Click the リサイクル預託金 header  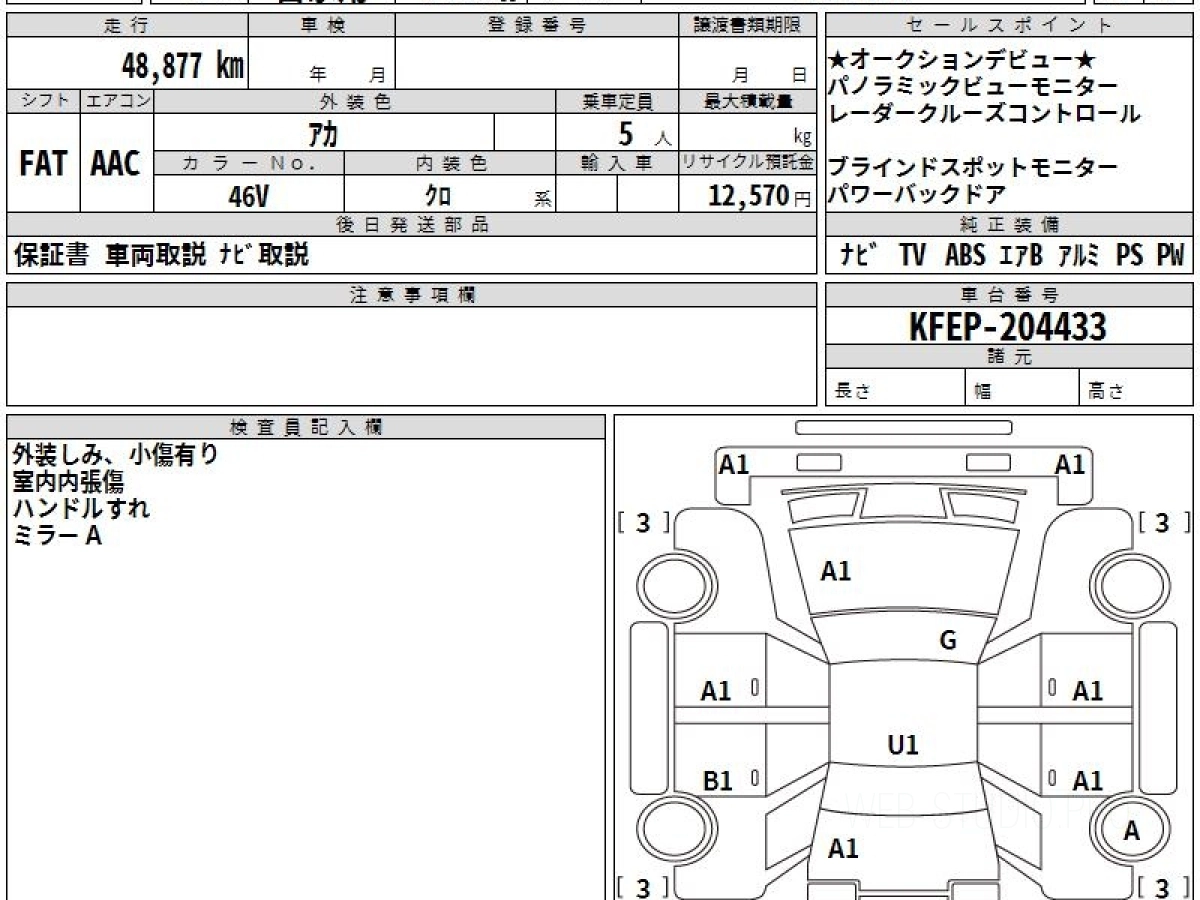pyautogui.click(x=747, y=163)
